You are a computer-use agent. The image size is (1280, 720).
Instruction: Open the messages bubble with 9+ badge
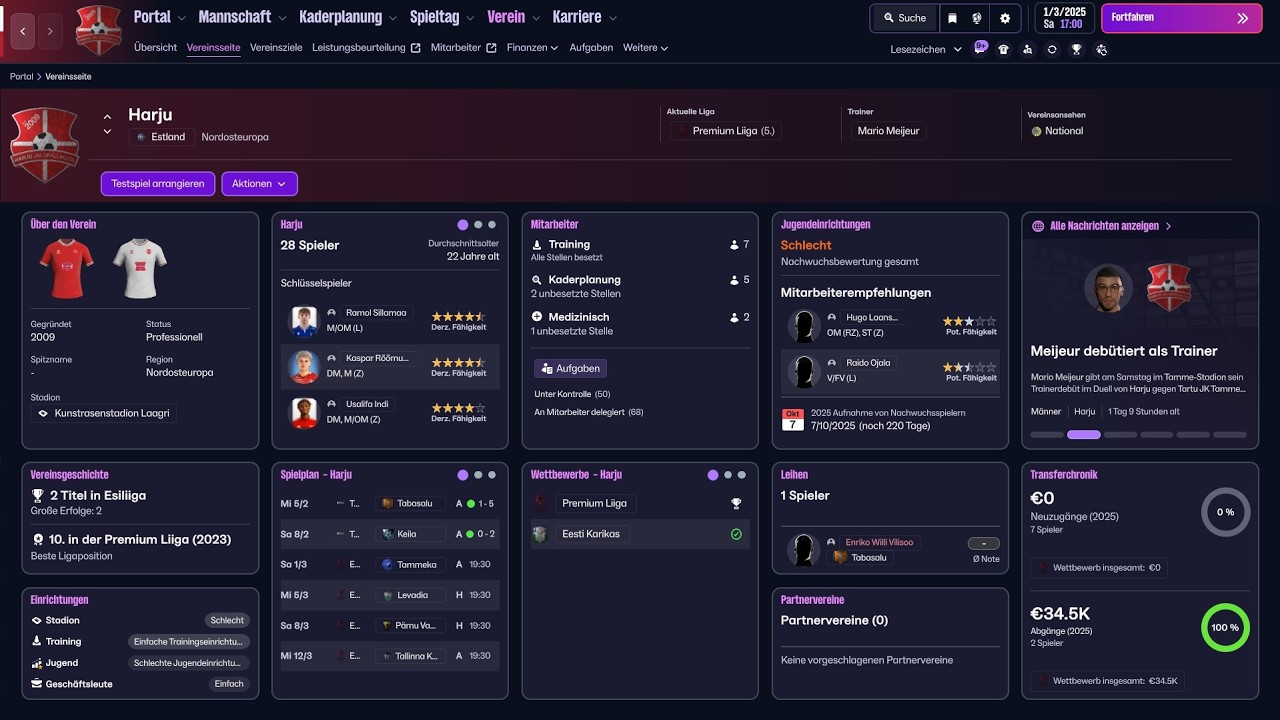980,48
